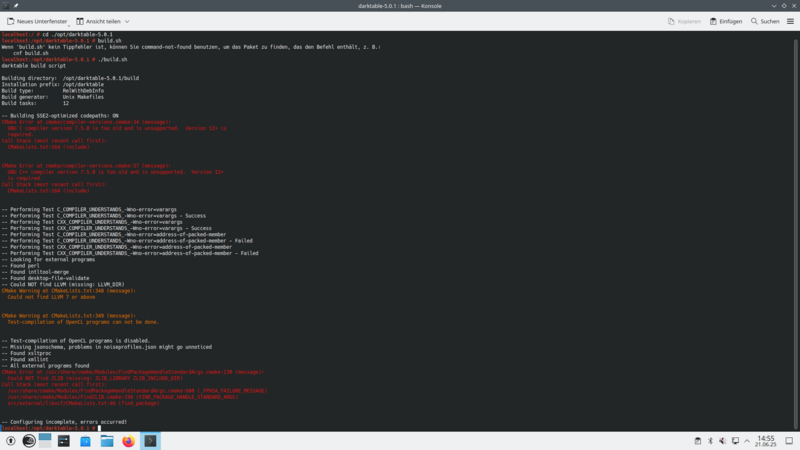Open a new tab with Neues Unterfenster

click(37, 21)
